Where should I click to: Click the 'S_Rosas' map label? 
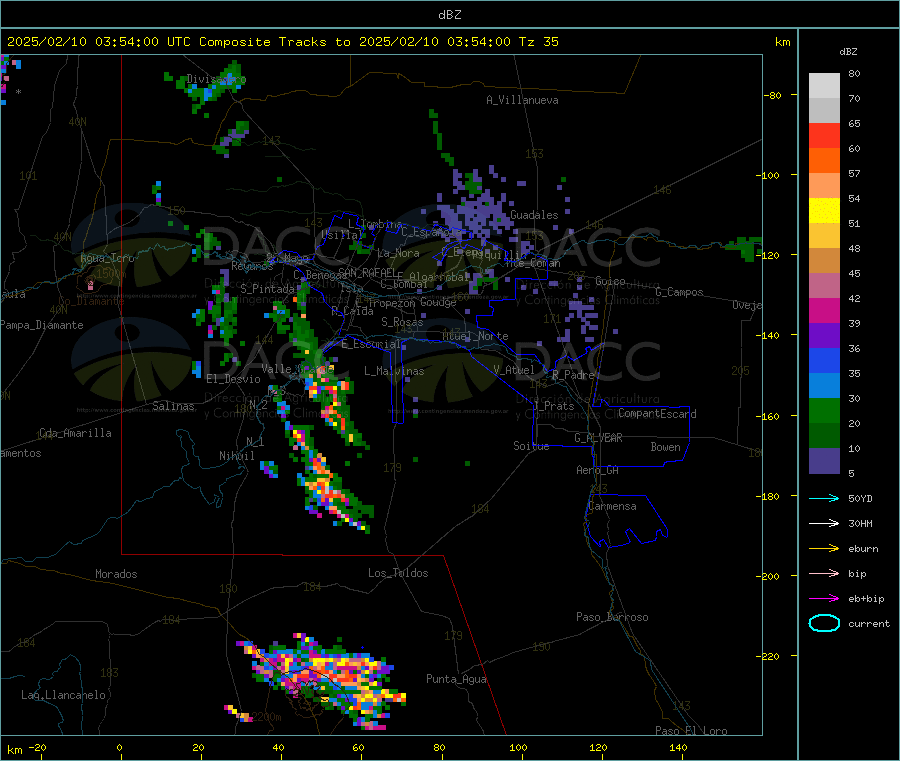tap(402, 322)
